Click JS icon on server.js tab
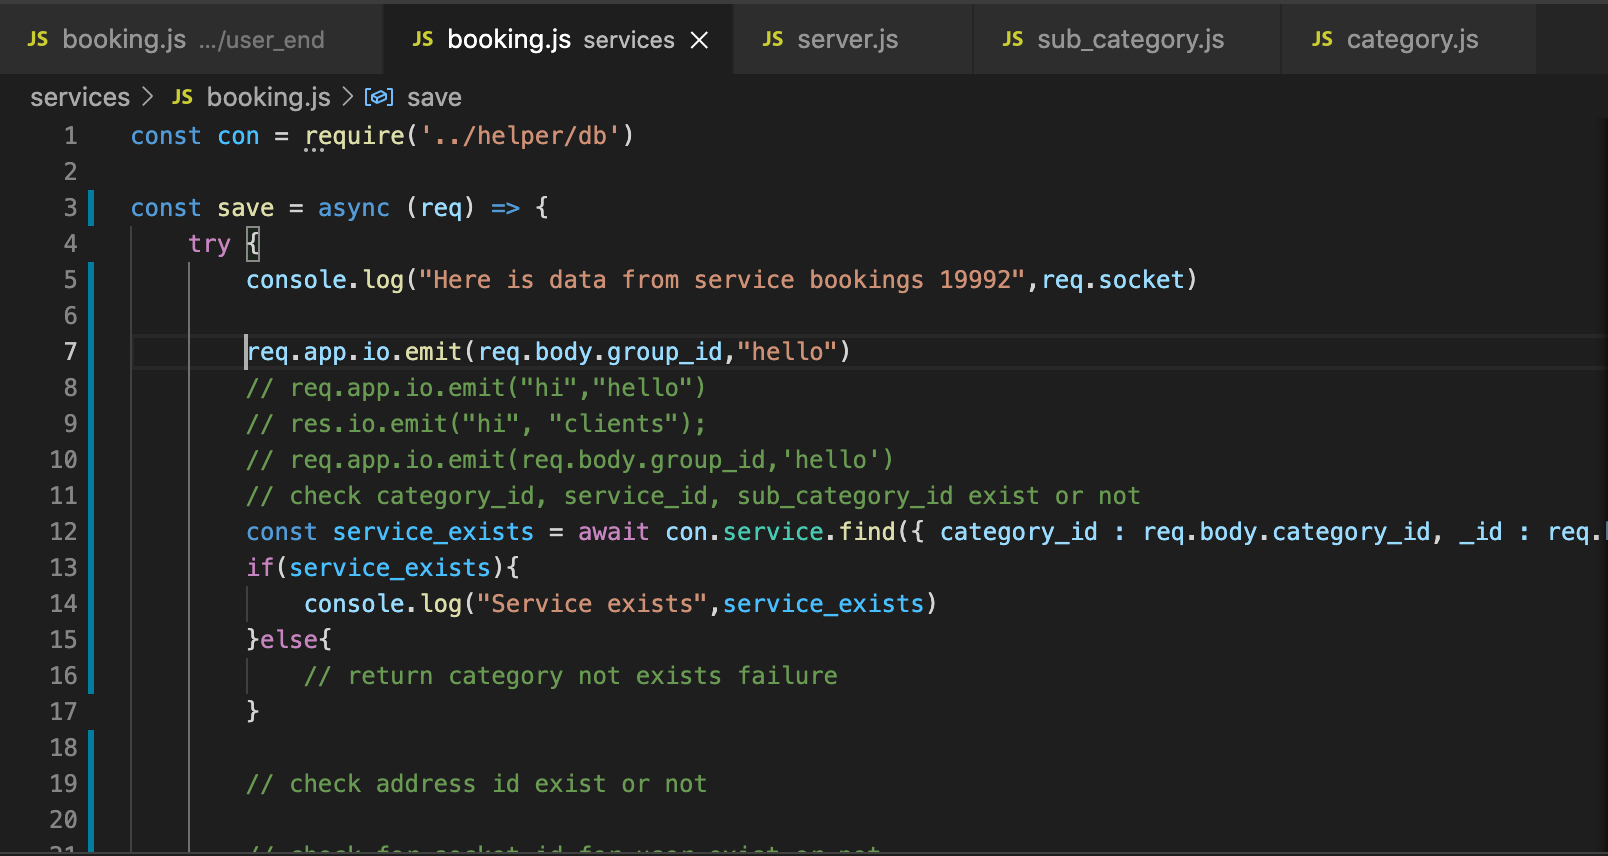Screen dimensions: 1608x856 (773, 39)
